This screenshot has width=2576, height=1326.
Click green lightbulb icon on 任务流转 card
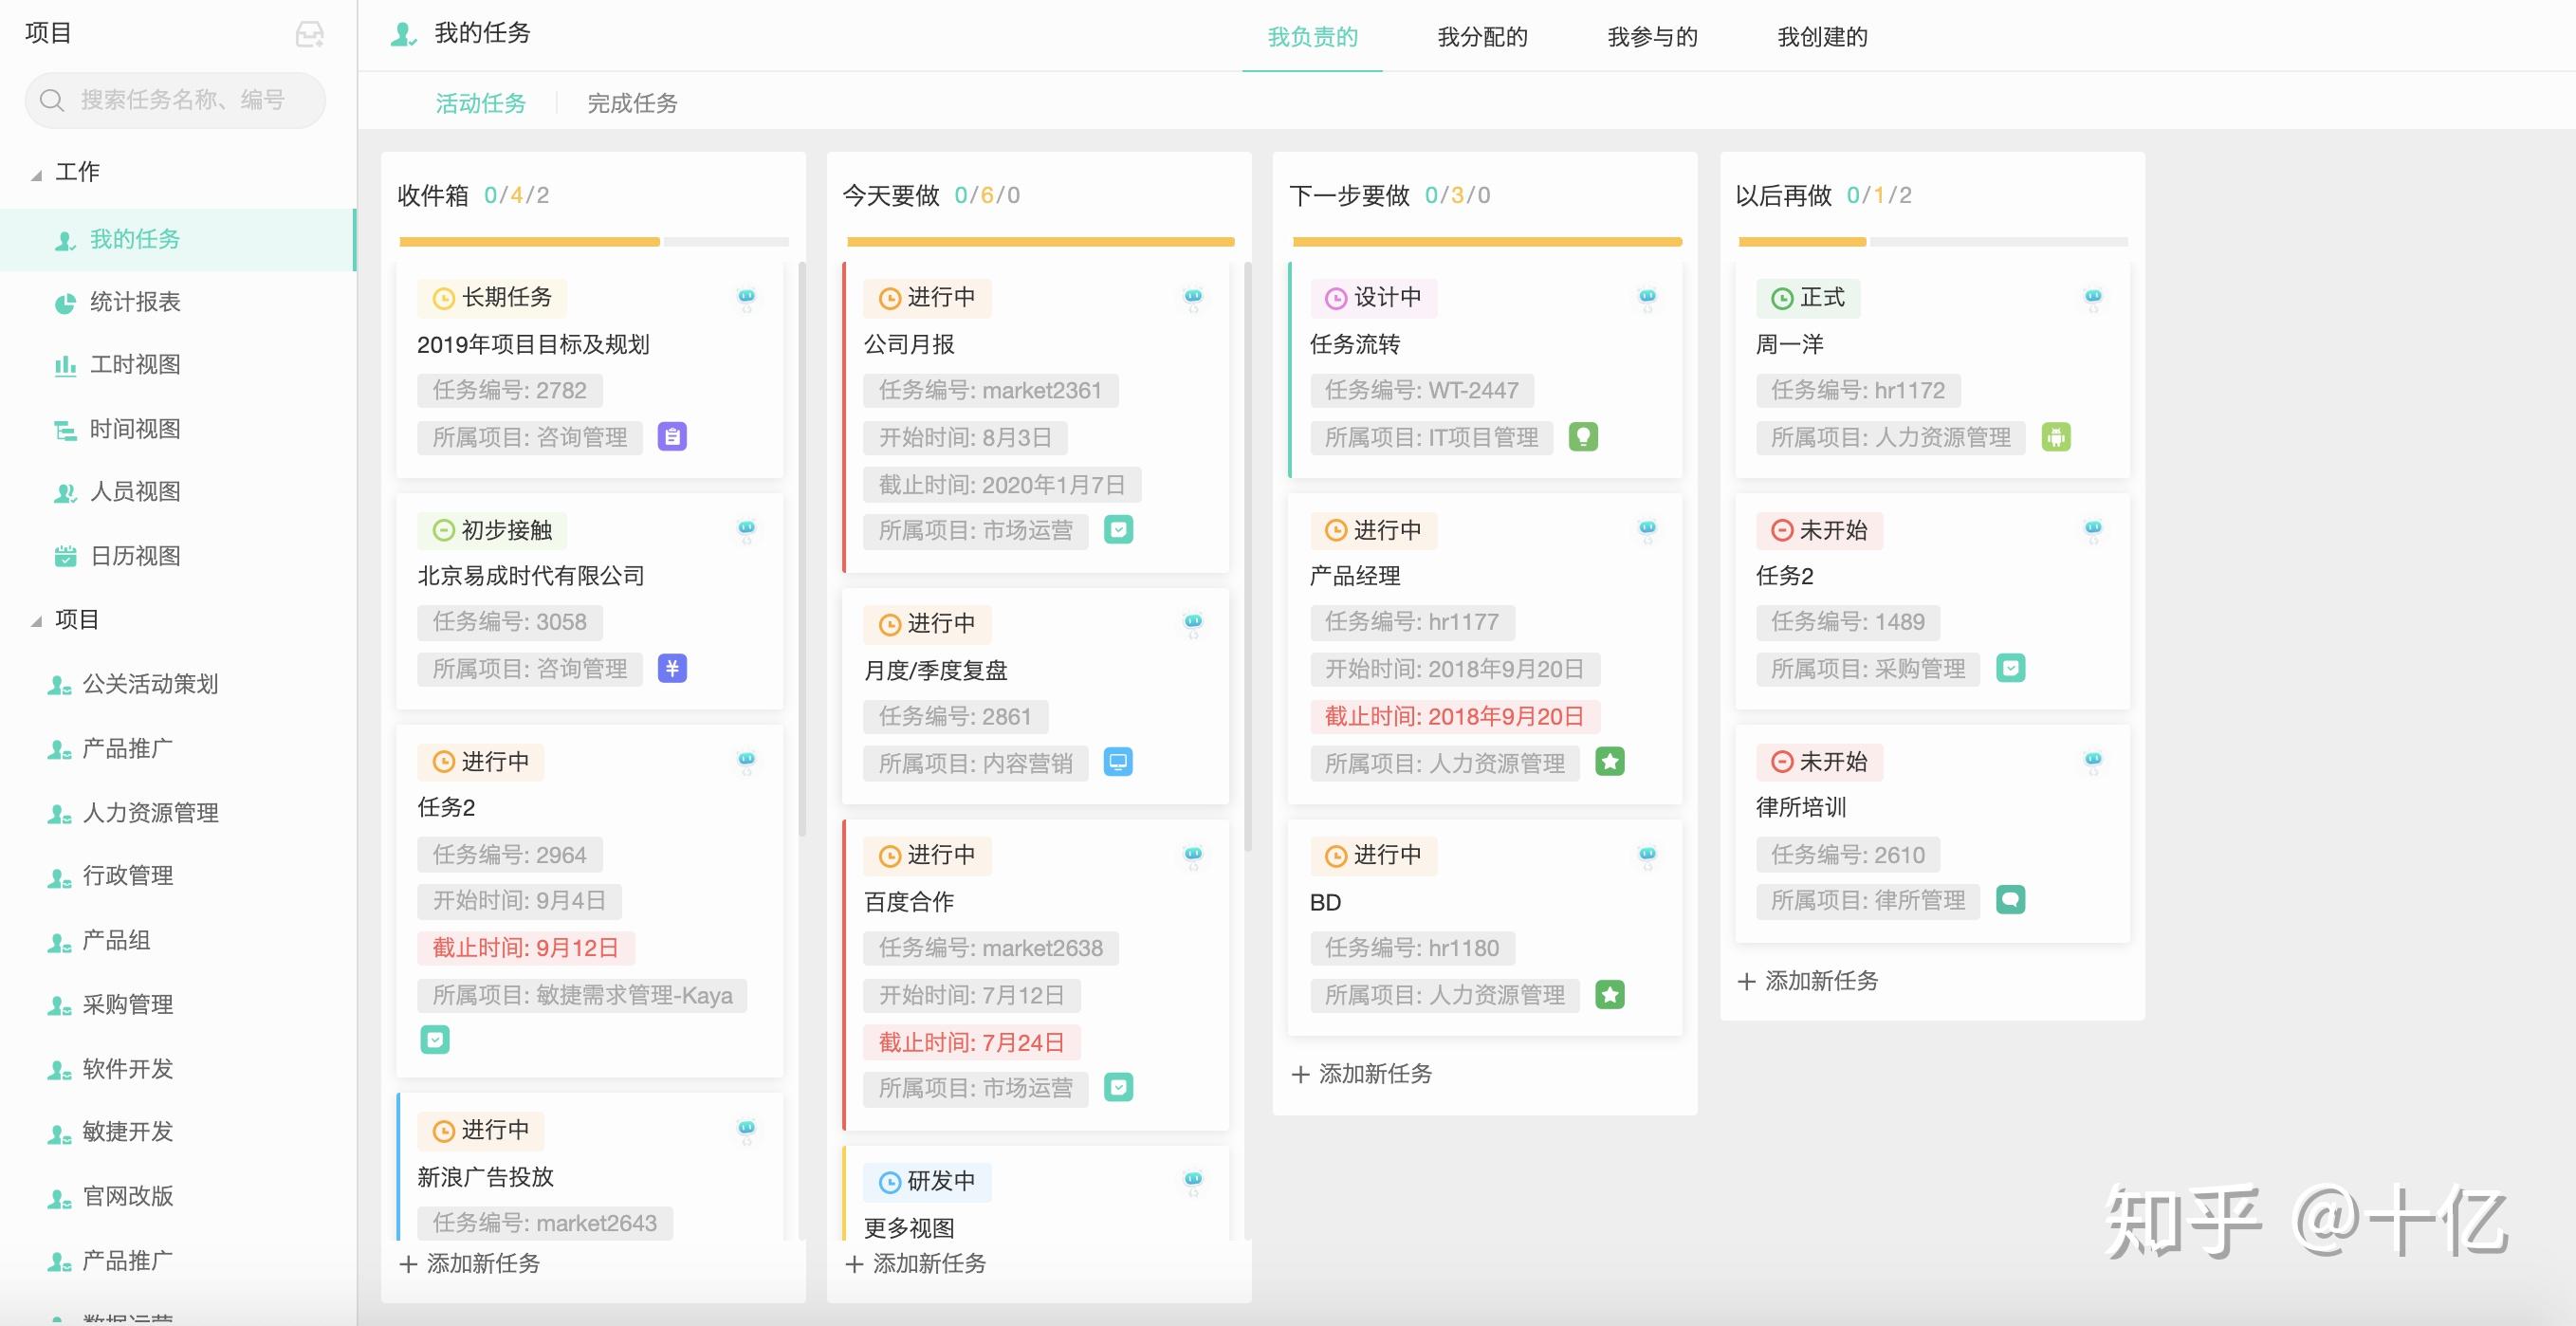1583,437
